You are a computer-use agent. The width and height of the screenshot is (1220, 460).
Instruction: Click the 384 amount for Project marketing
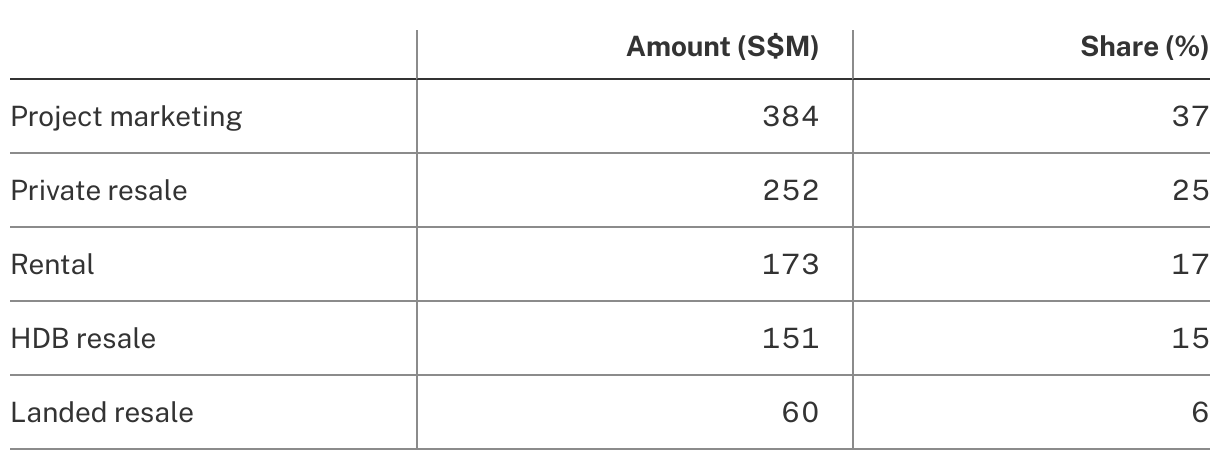pos(790,117)
